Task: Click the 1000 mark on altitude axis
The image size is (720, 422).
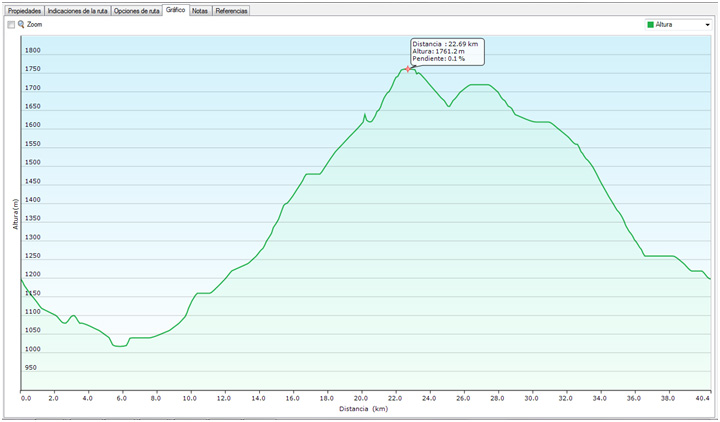Action: (33, 349)
